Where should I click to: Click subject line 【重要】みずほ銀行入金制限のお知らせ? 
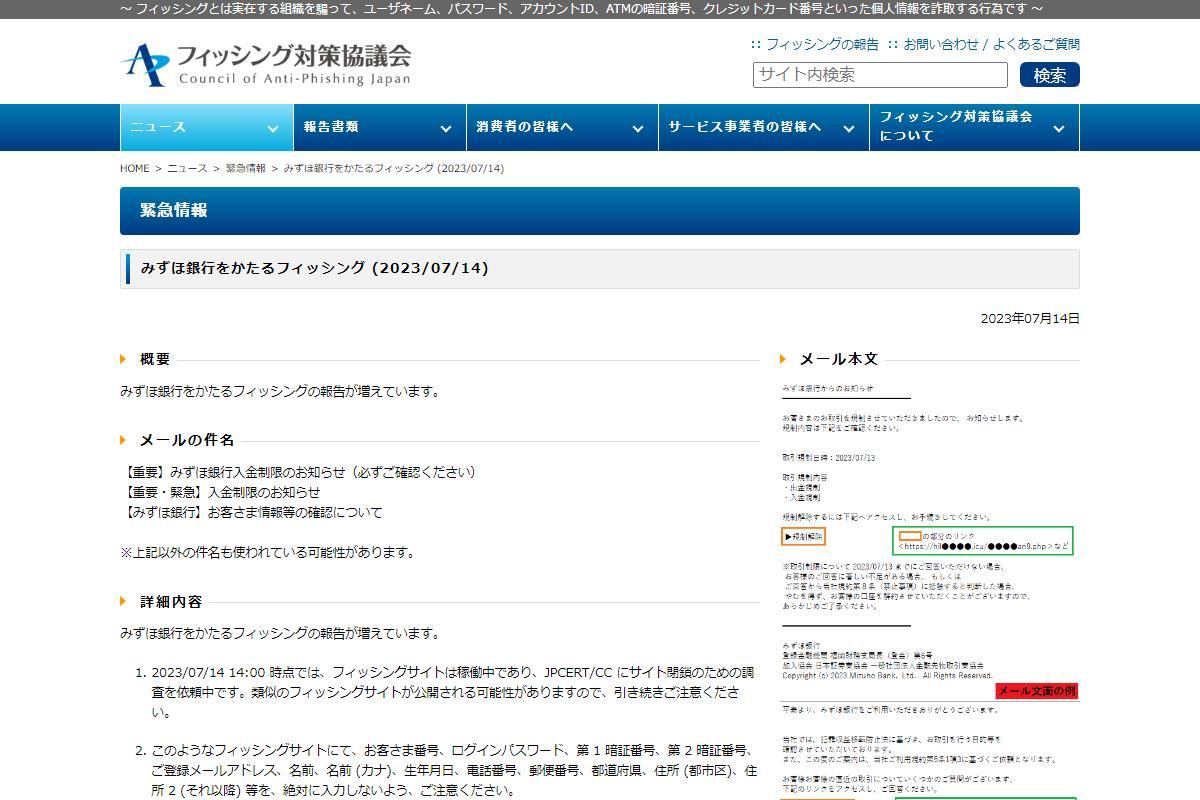click(x=298, y=472)
